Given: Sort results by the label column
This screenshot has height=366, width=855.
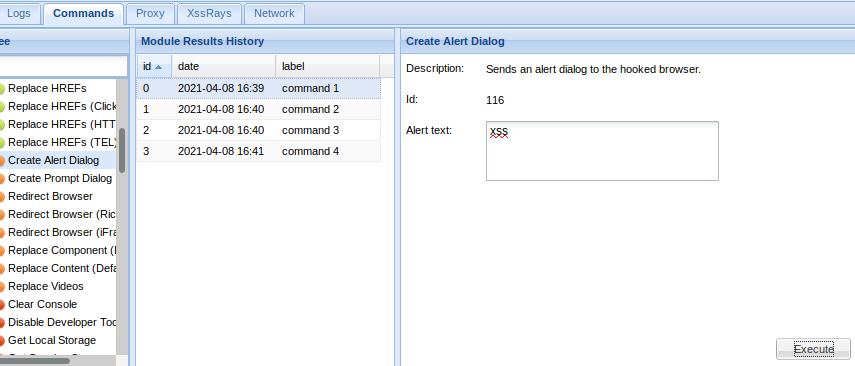Looking at the screenshot, I should 328,67.
